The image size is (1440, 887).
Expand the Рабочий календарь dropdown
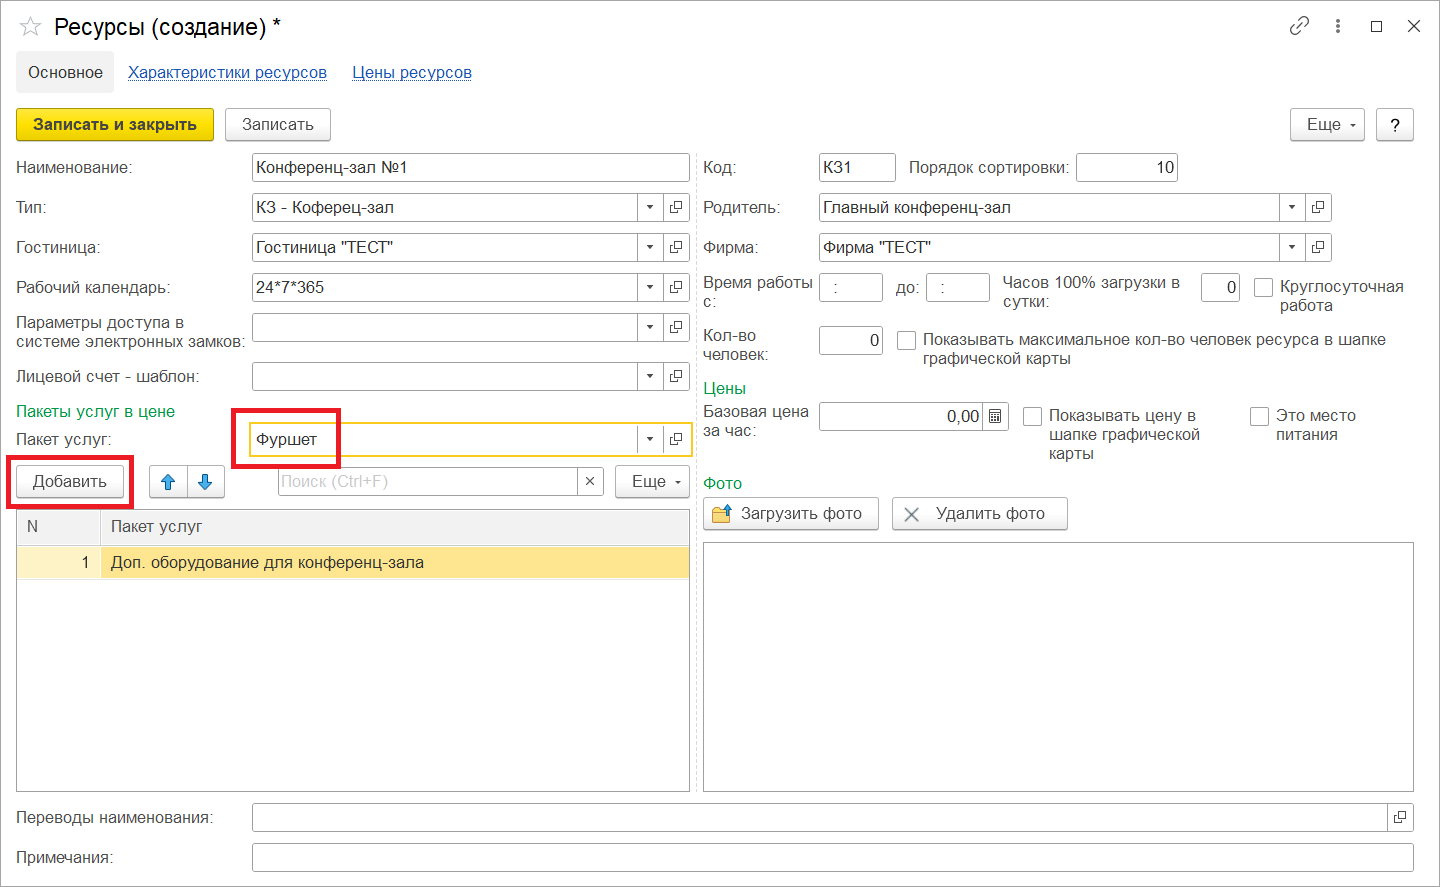pos(650,287)
